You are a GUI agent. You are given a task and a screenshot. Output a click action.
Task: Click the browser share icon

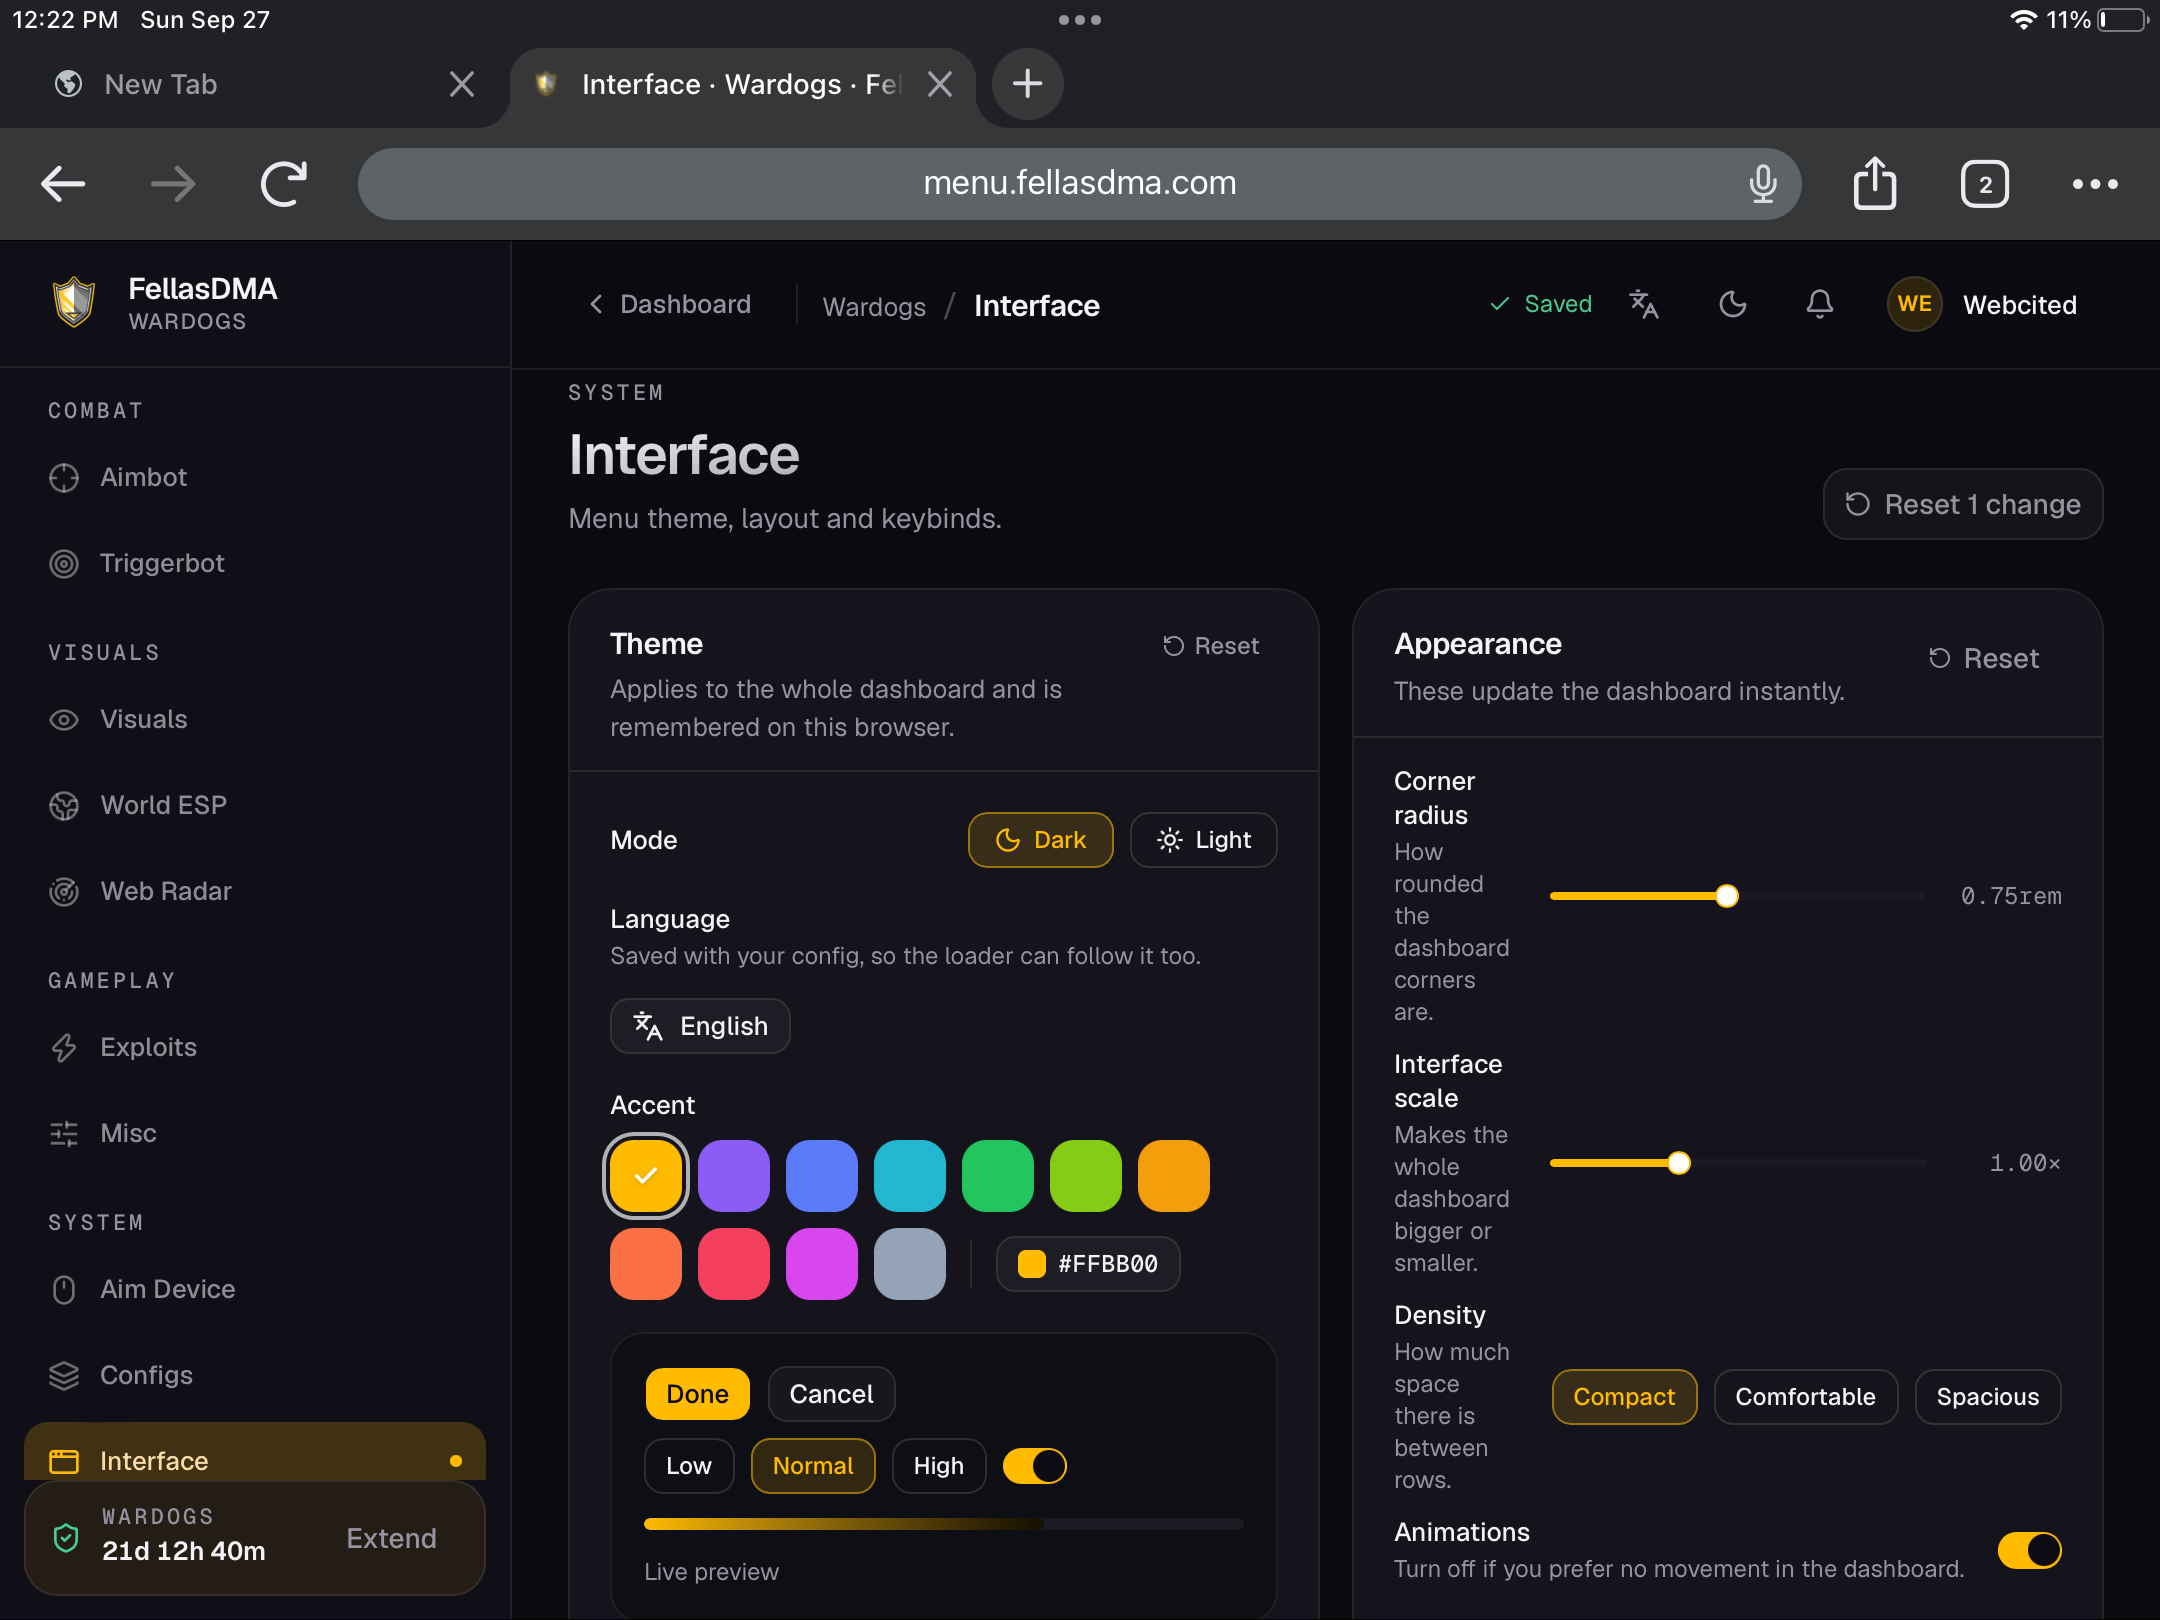[1875, 184]
